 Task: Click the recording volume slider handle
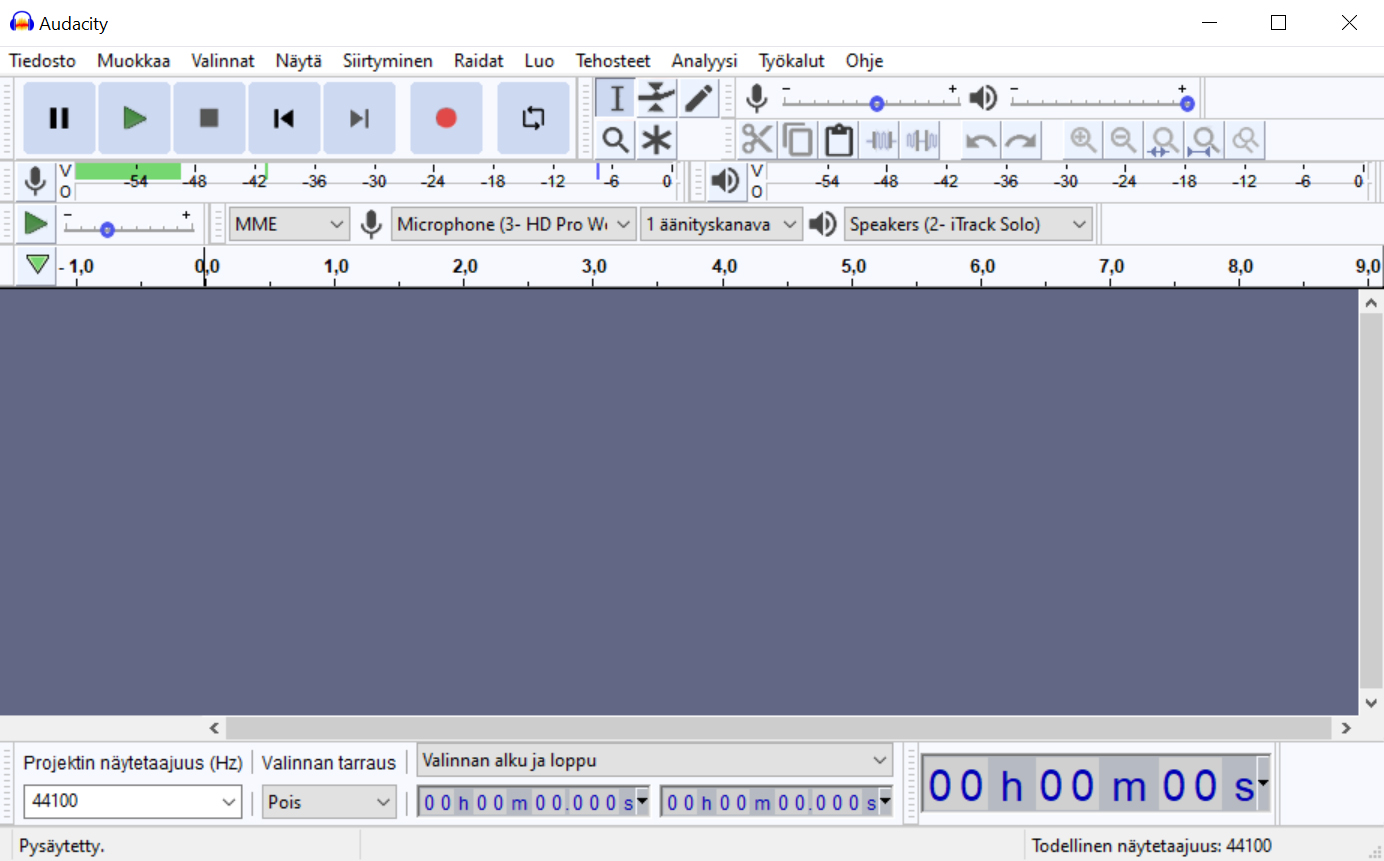[877, 103]
